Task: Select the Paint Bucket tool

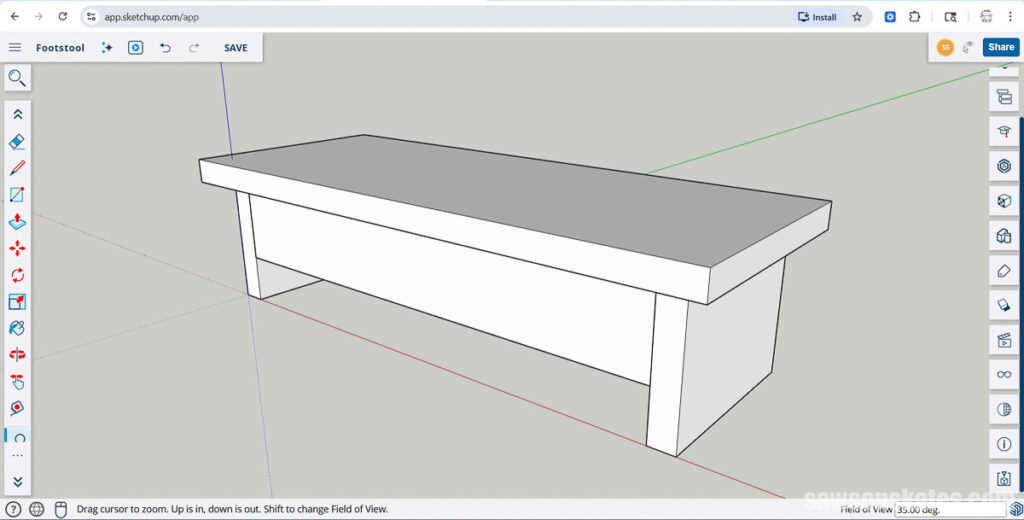Action: [18, 328]
